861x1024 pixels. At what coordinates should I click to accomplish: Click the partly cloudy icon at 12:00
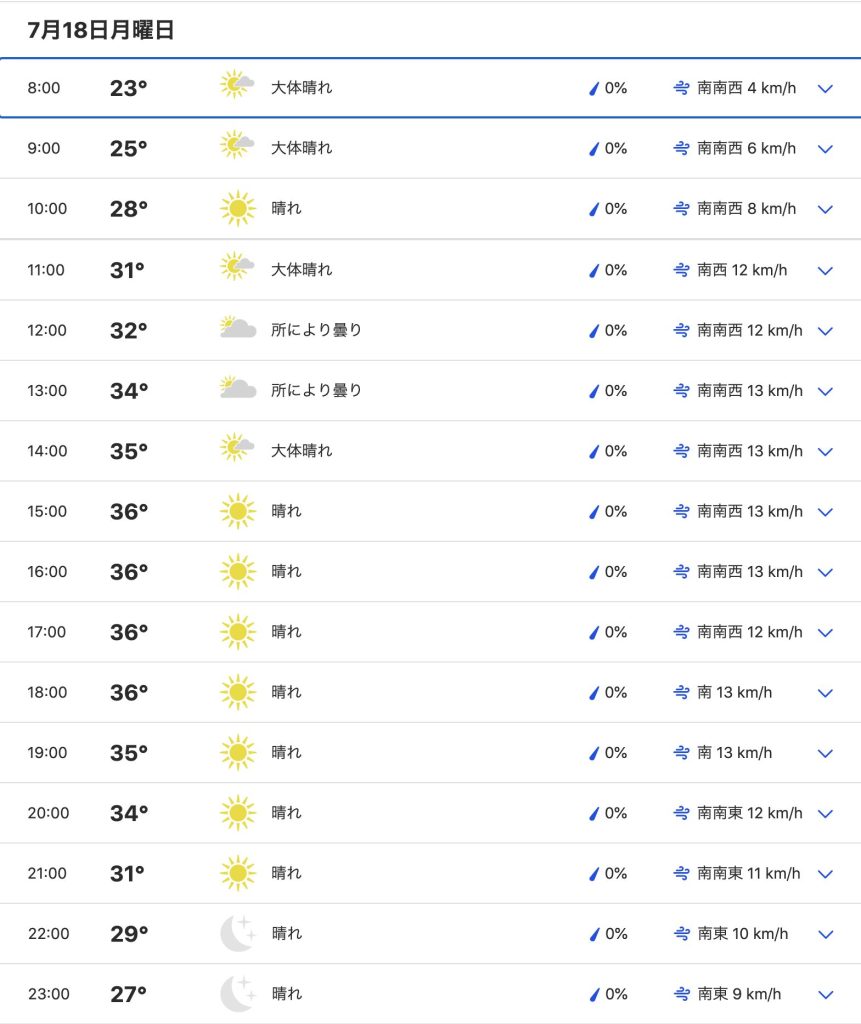click(238, 328)
